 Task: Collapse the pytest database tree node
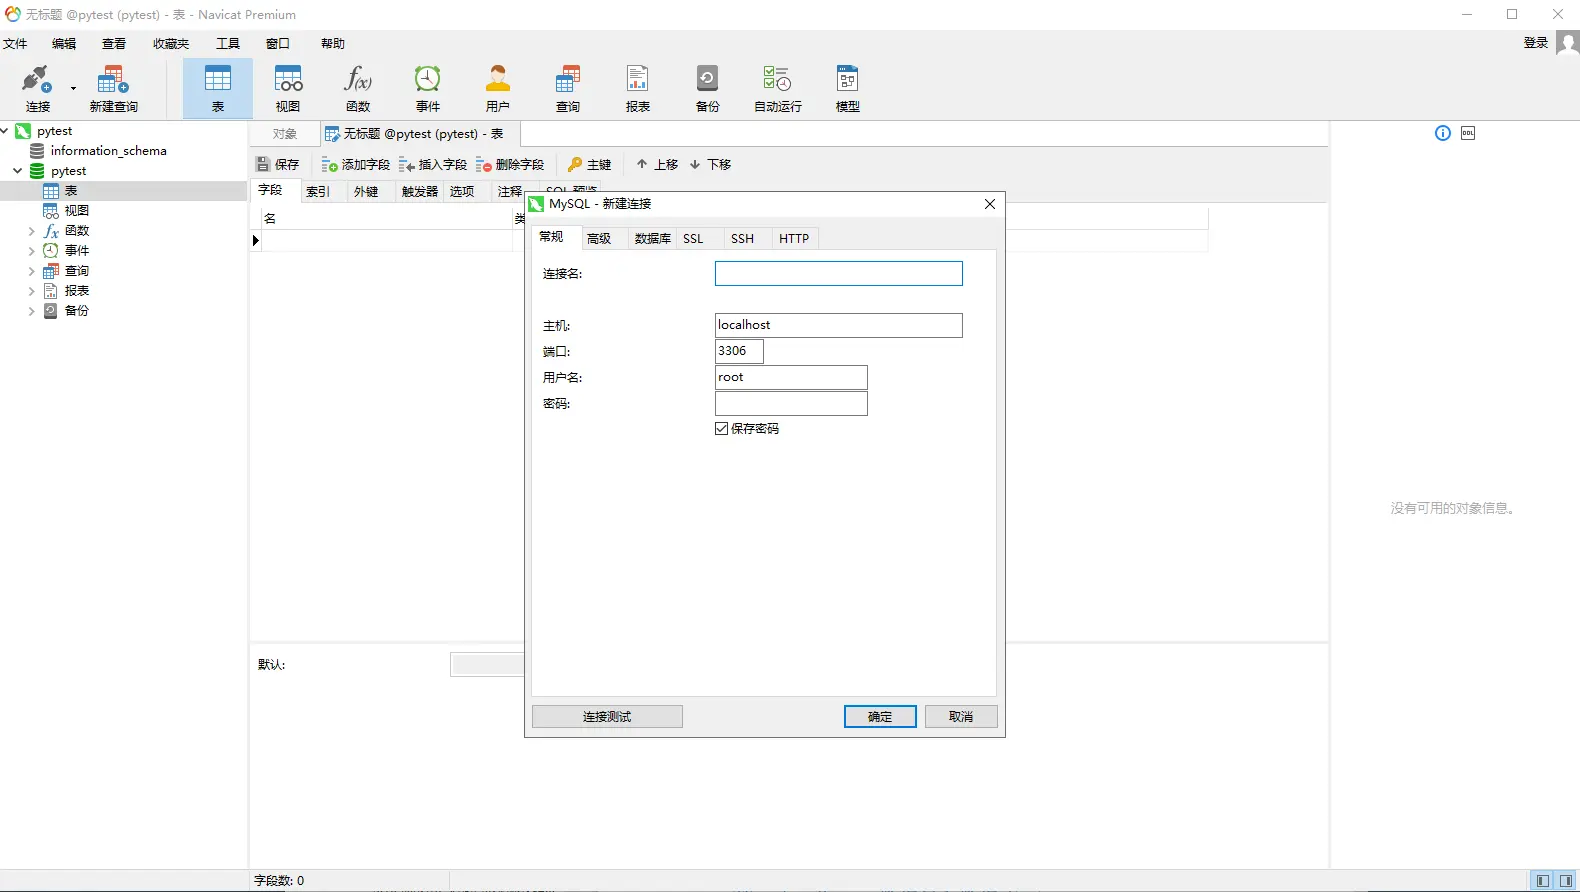pos(18,171)
